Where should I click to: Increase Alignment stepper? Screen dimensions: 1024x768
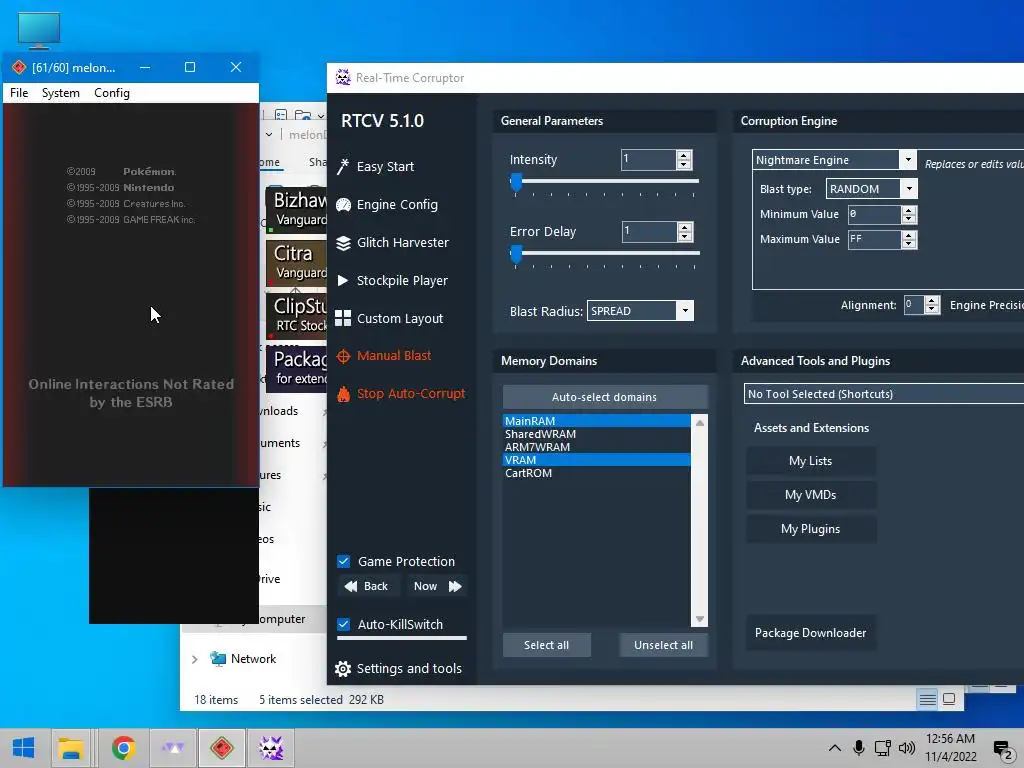(932, 300)
